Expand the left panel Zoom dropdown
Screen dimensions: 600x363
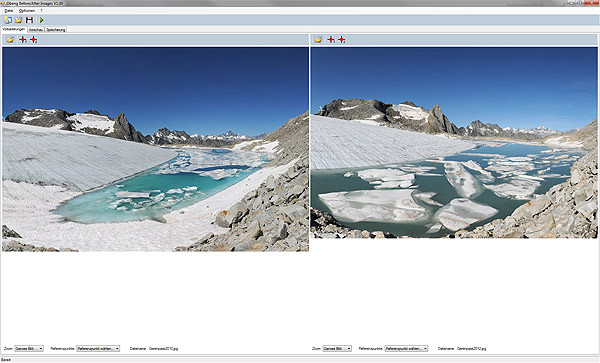tap(29, 348)
